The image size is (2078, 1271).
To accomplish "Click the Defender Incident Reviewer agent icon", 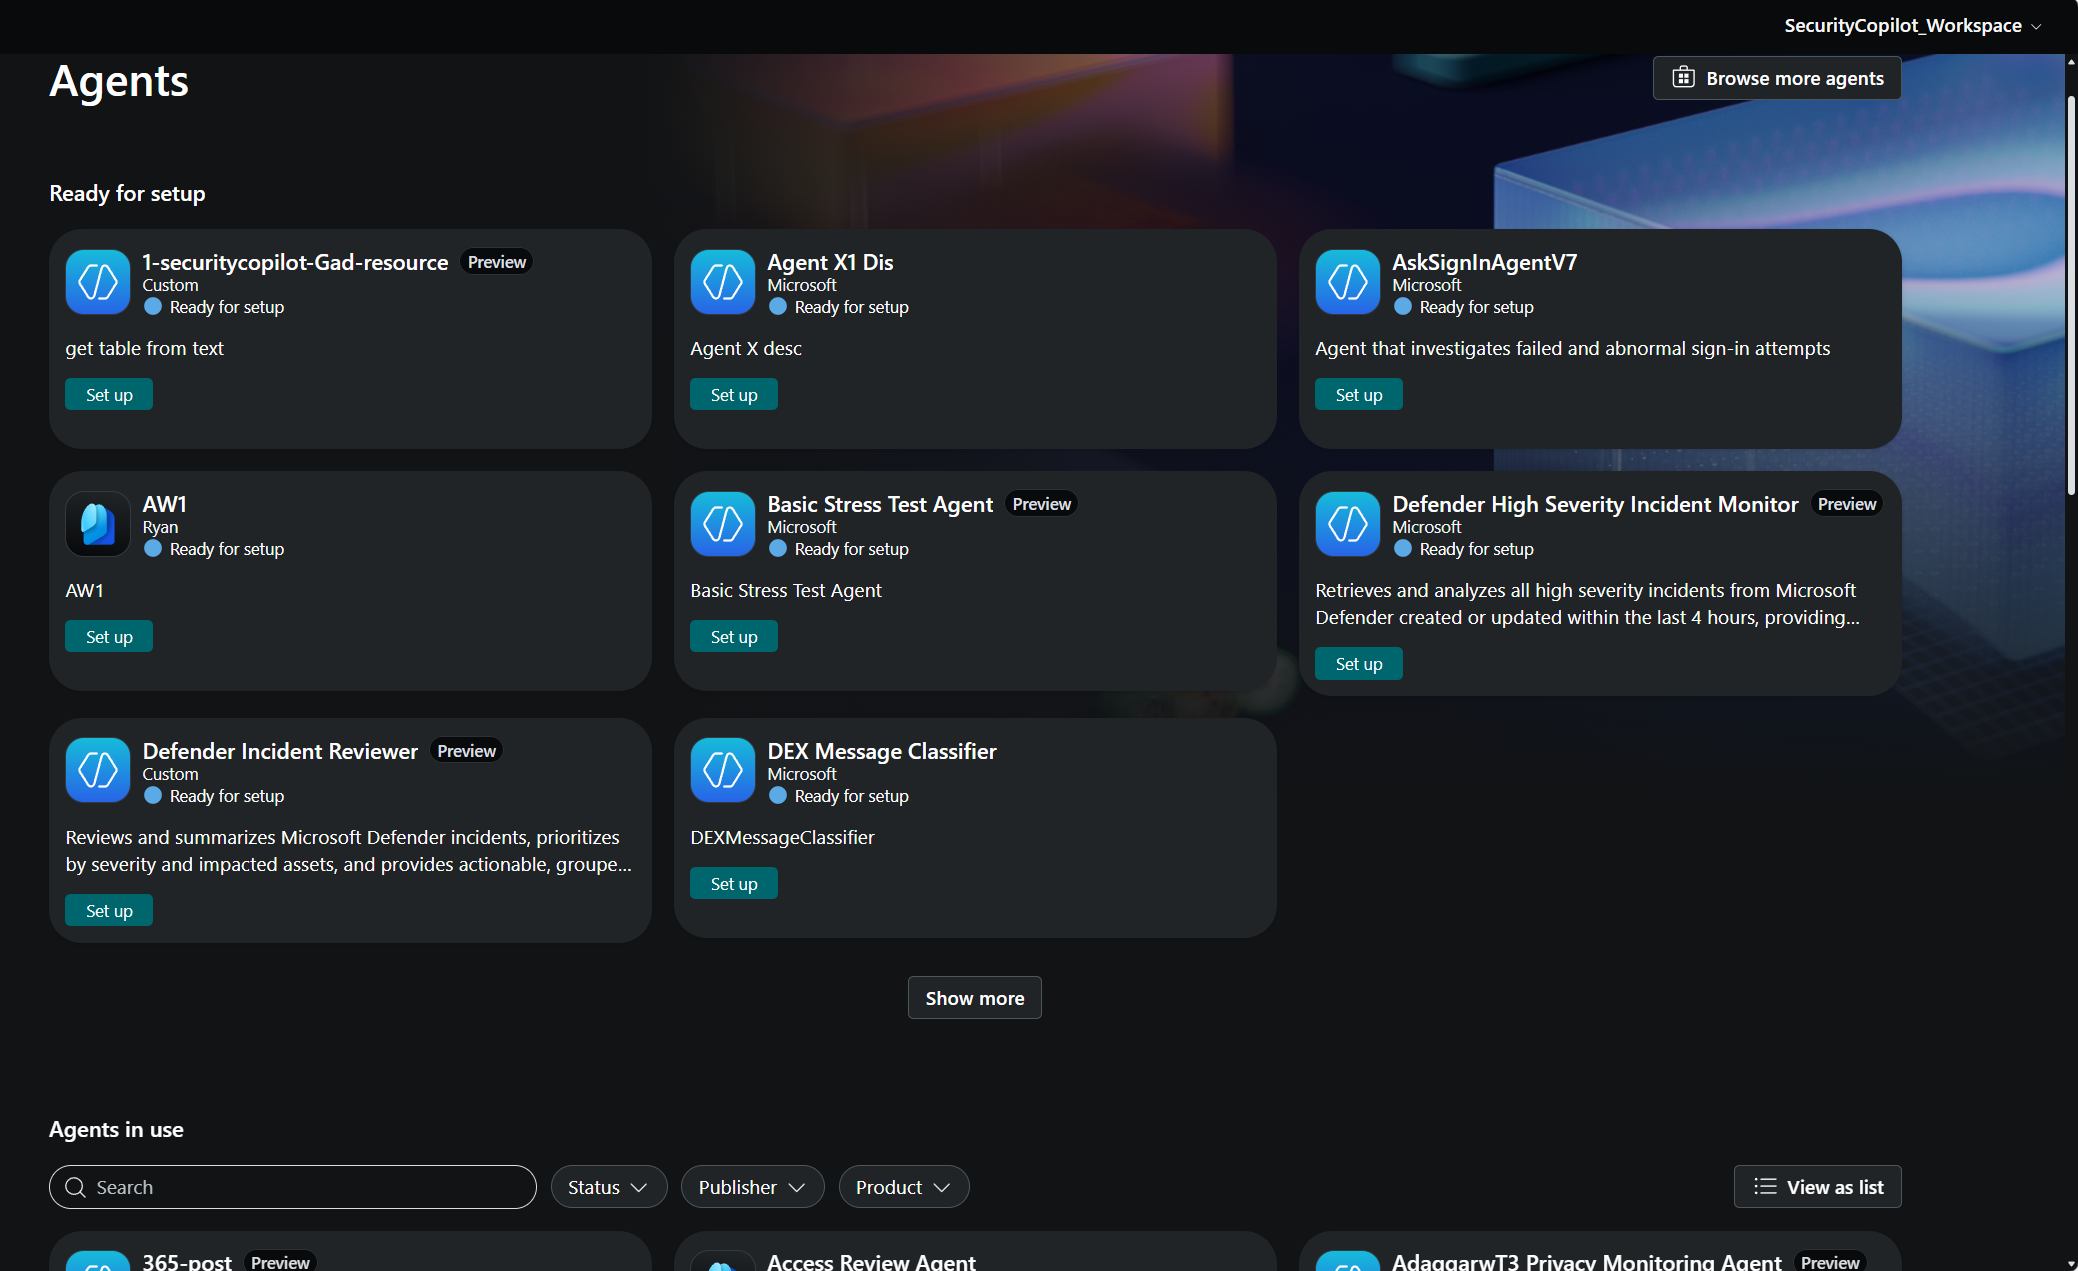I will pyautogui.click(x=98, y=770).
